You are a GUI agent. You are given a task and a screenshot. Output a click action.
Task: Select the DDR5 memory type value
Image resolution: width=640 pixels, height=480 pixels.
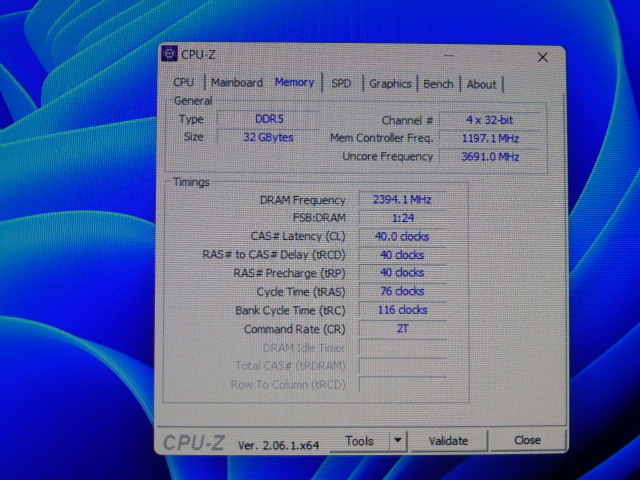pyautogui.click(x=269, y=119)
